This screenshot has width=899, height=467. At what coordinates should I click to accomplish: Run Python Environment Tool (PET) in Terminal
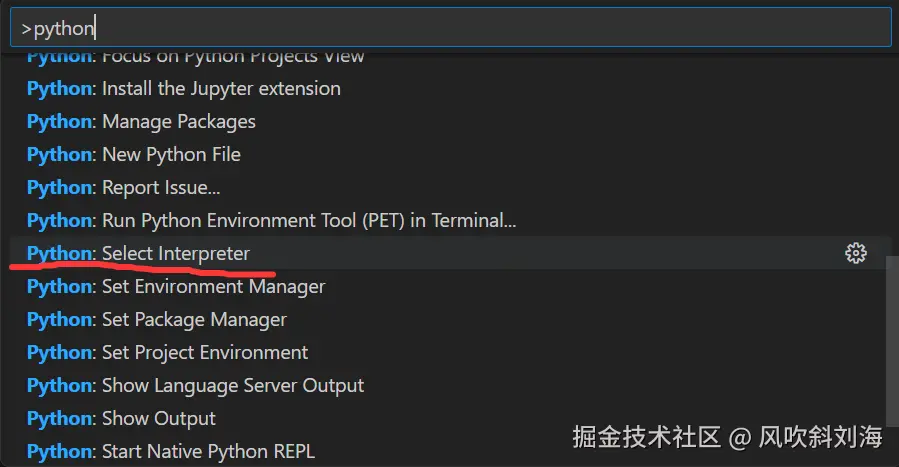point(271,220)
